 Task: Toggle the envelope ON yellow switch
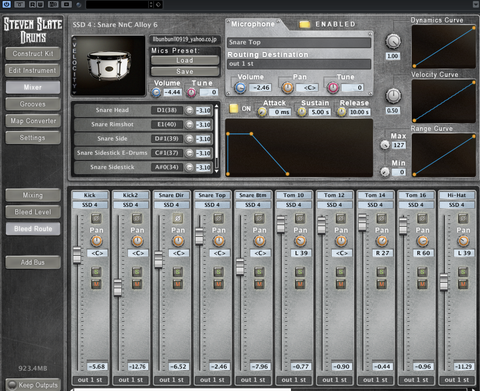tap(234, 108)
